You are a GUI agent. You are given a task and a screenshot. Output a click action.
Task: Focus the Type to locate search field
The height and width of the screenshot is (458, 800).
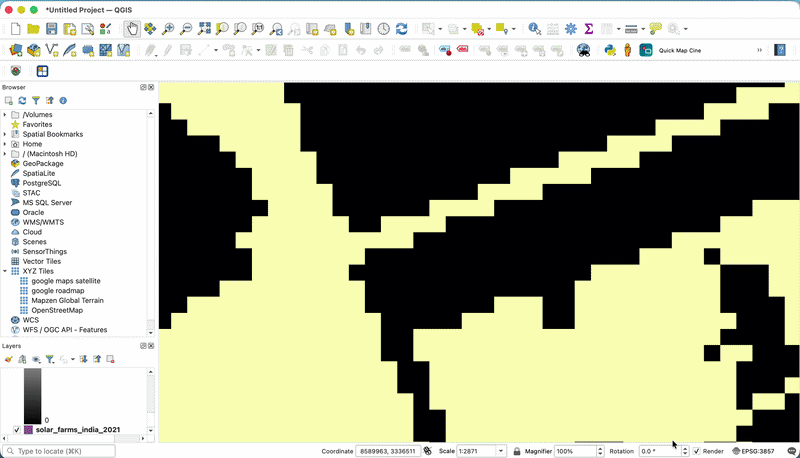[59, 451]
